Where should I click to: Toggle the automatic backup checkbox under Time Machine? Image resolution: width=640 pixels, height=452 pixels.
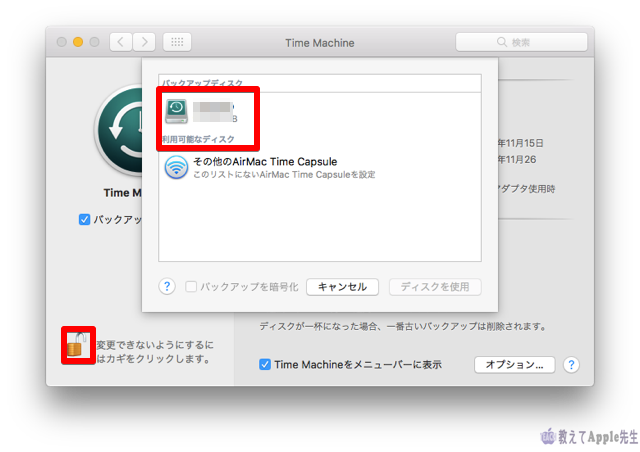tap(84, 220)
